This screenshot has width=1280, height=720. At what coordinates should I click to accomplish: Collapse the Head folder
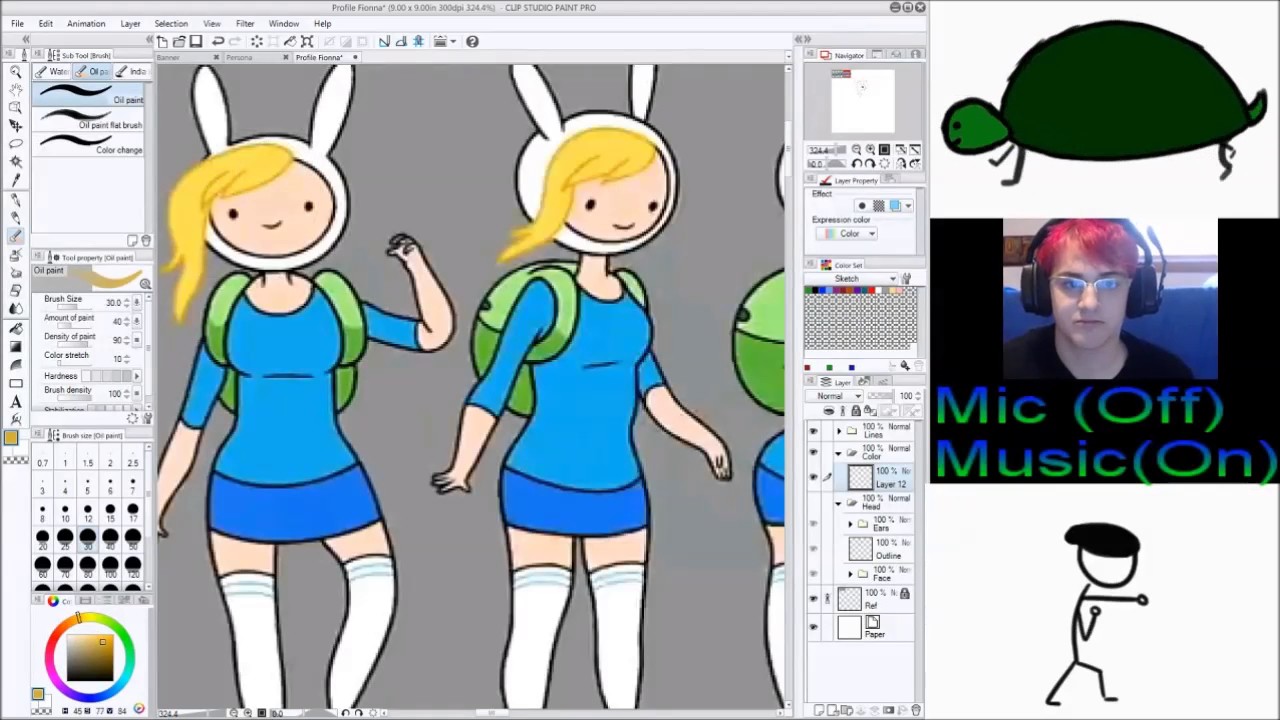[x=839, y=503]
